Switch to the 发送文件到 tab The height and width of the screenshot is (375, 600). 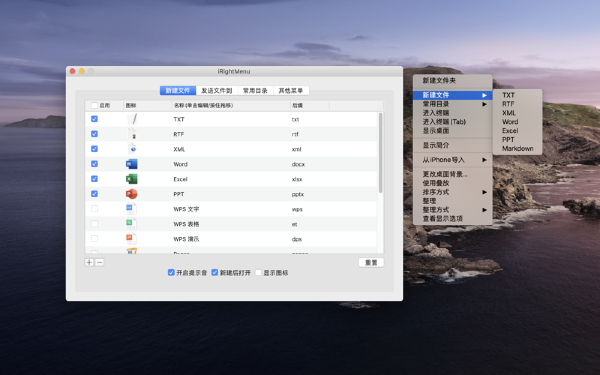point(217,91)
